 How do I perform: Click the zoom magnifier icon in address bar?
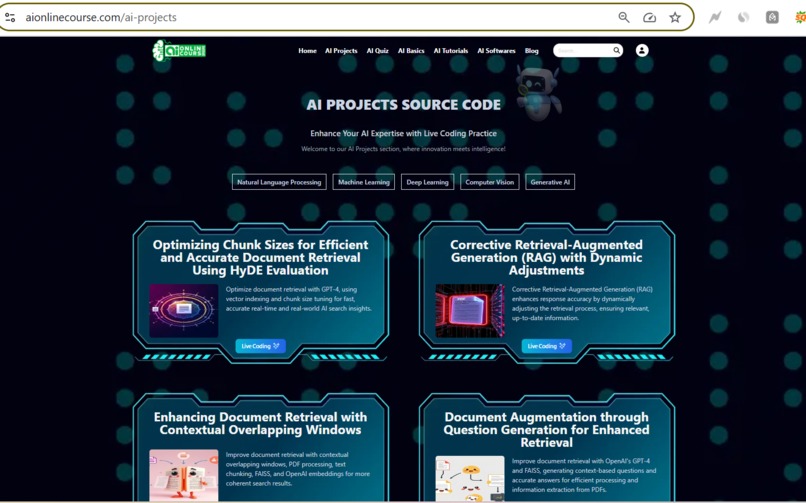pos(624,17)
